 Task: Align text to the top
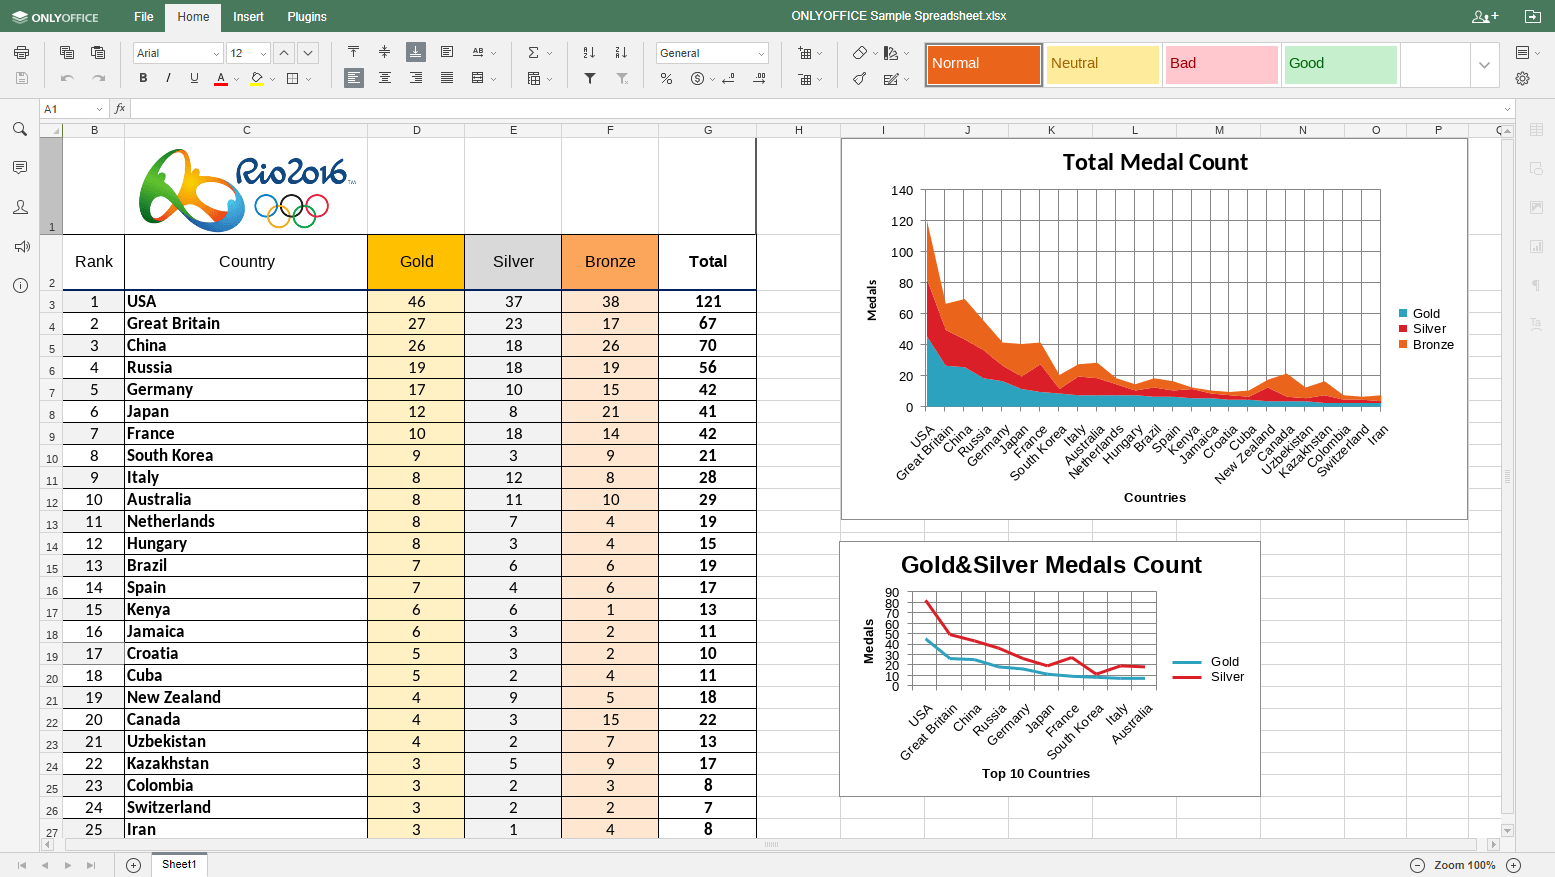[x=353, y=52]
